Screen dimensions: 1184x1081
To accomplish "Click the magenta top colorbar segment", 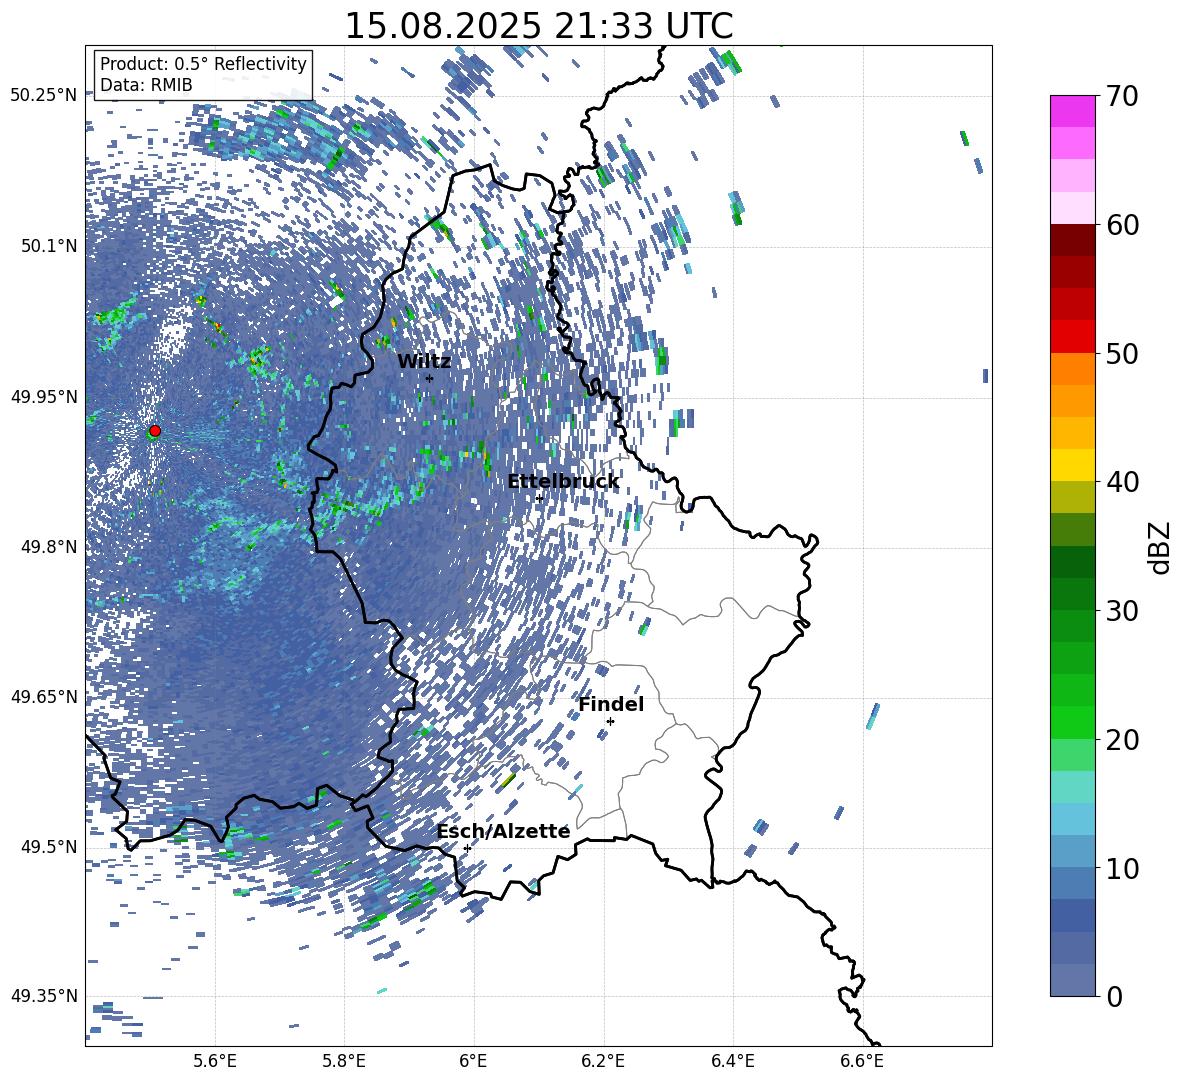I will (x=1072, y=111).
